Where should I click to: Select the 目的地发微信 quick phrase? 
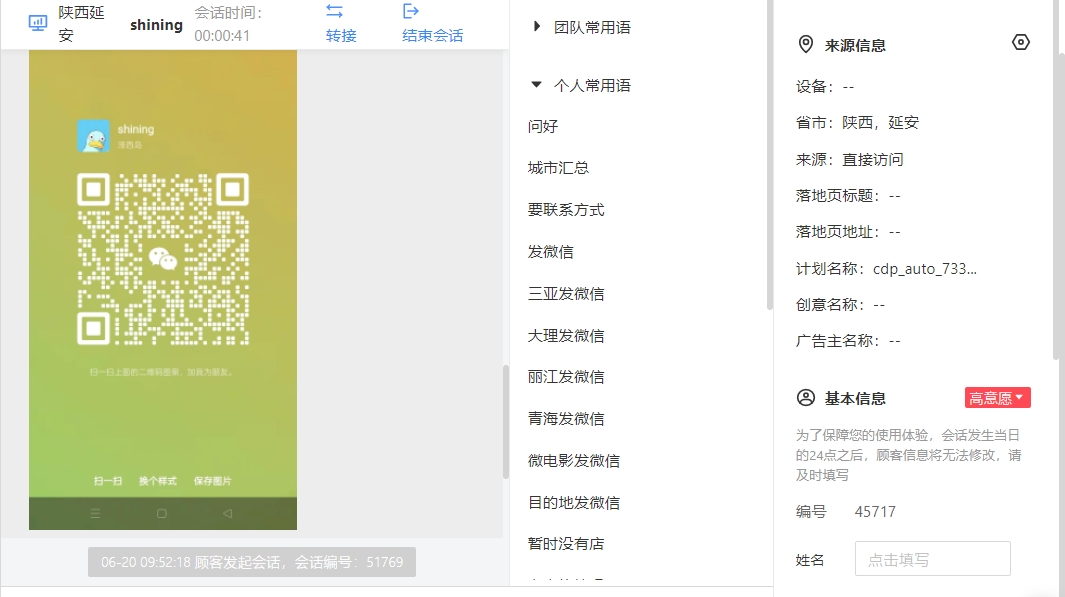tap(574, 503)
